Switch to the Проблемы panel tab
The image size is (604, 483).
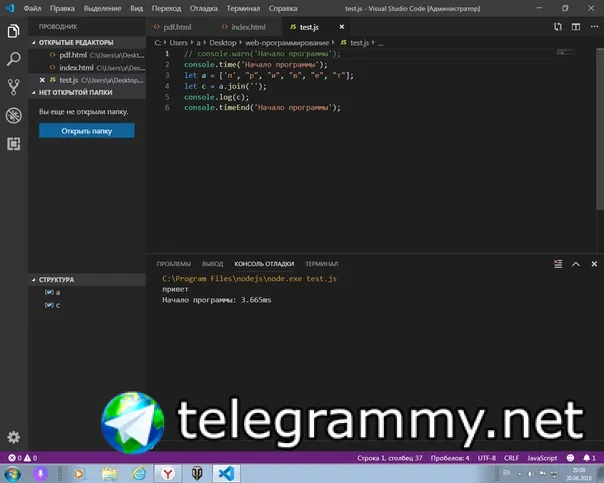pyautogui.click(x=173, y=264)
